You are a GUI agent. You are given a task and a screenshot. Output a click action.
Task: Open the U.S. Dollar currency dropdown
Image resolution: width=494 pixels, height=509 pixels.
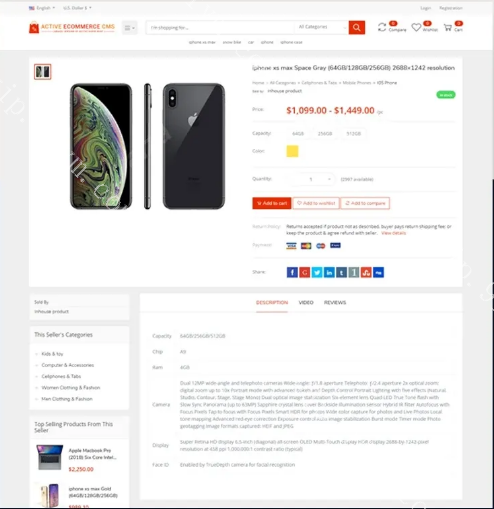point(77,8)
